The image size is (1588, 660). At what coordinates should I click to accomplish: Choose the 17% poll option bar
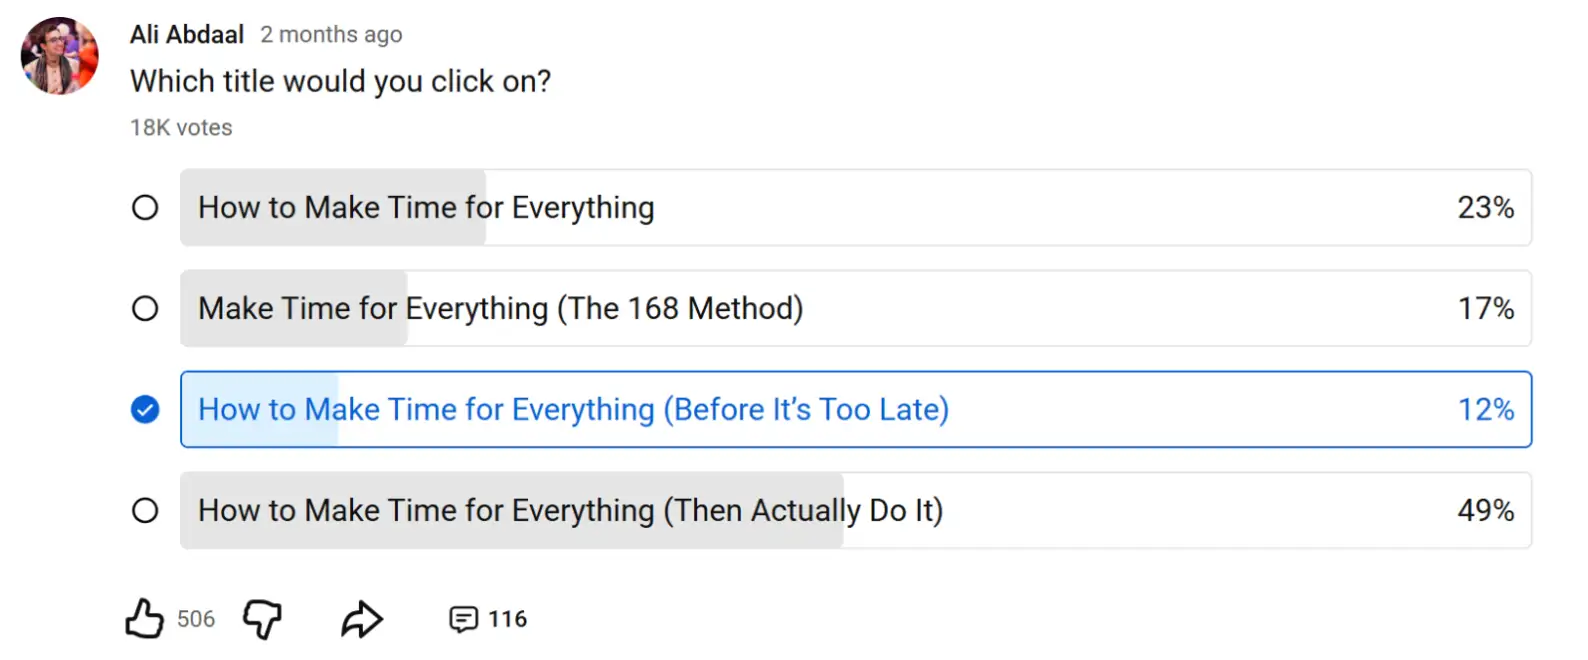[1100, 309]
